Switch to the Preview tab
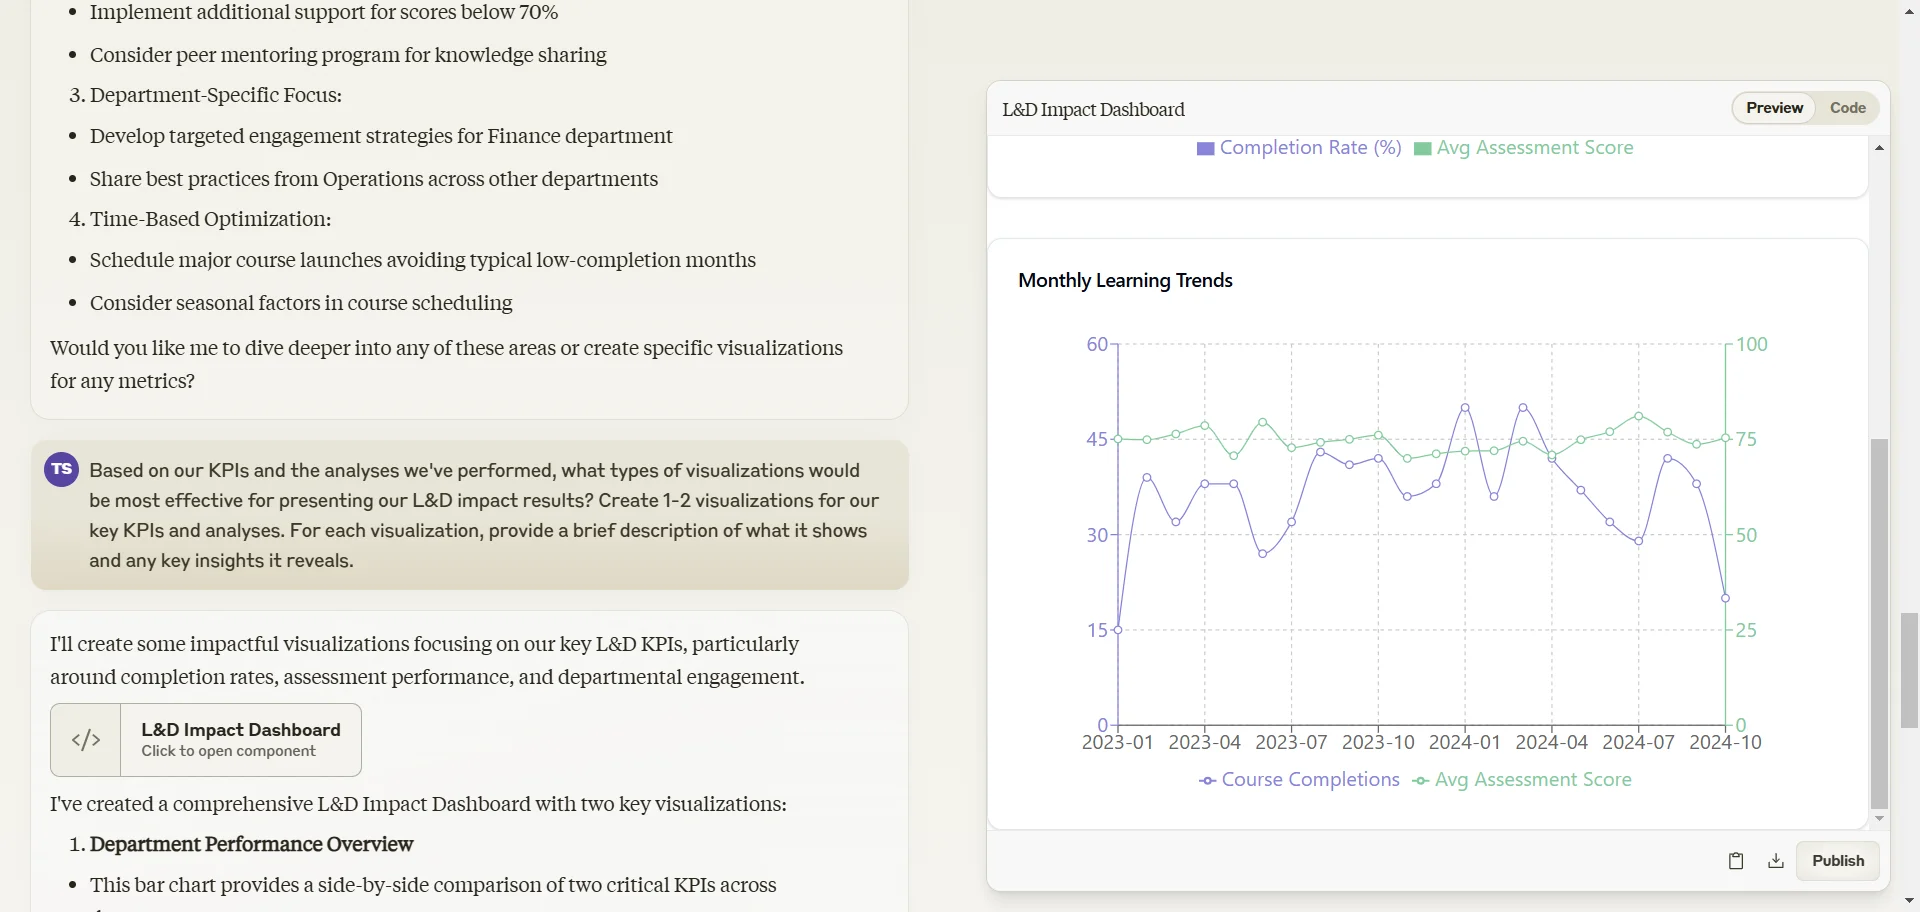 click(x=1775, y=108)
